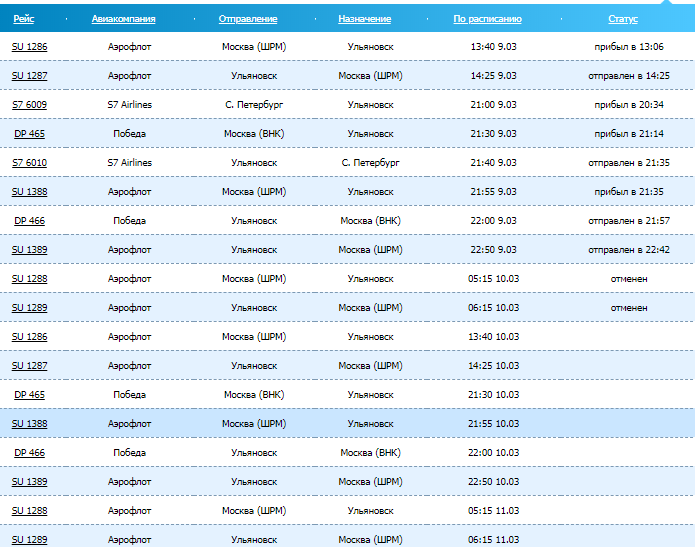Sort flights by the Отправление header
Screen dimensions: 695x547
point(248,19)
